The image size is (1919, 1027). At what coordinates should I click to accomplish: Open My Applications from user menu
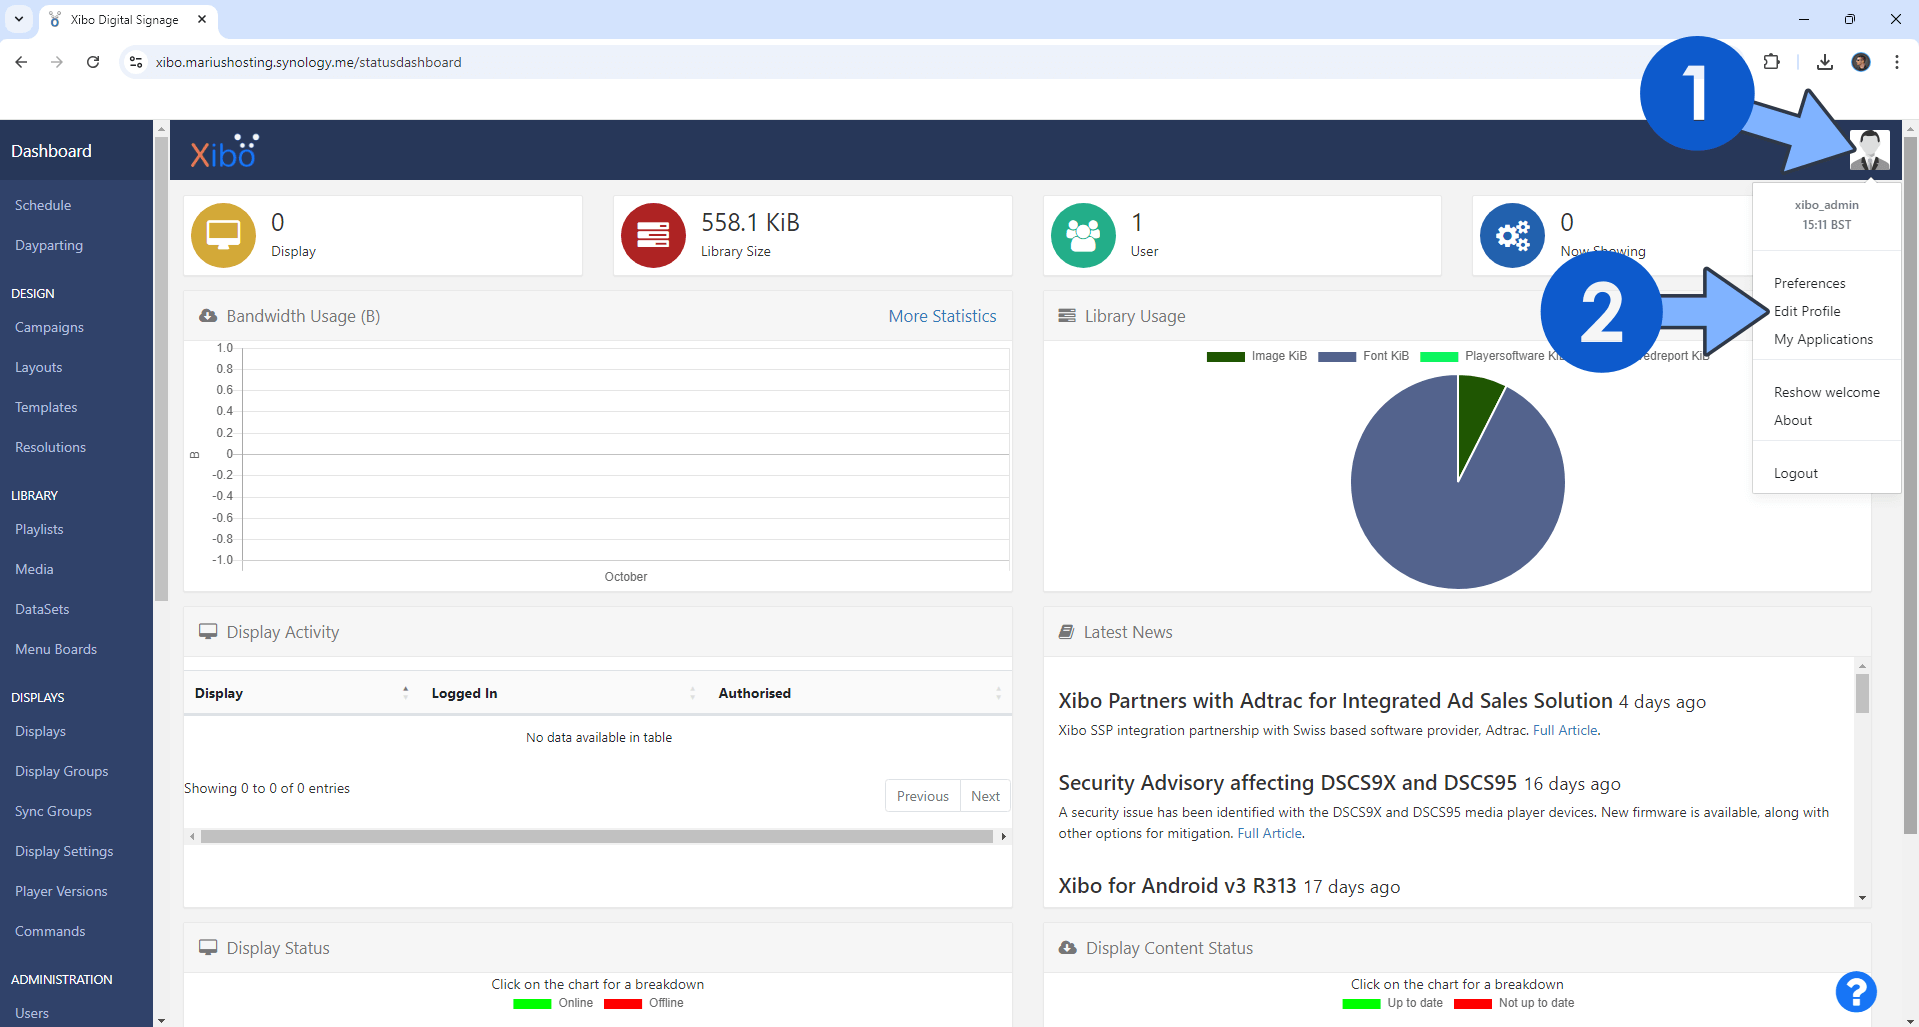coord(1823,339)
